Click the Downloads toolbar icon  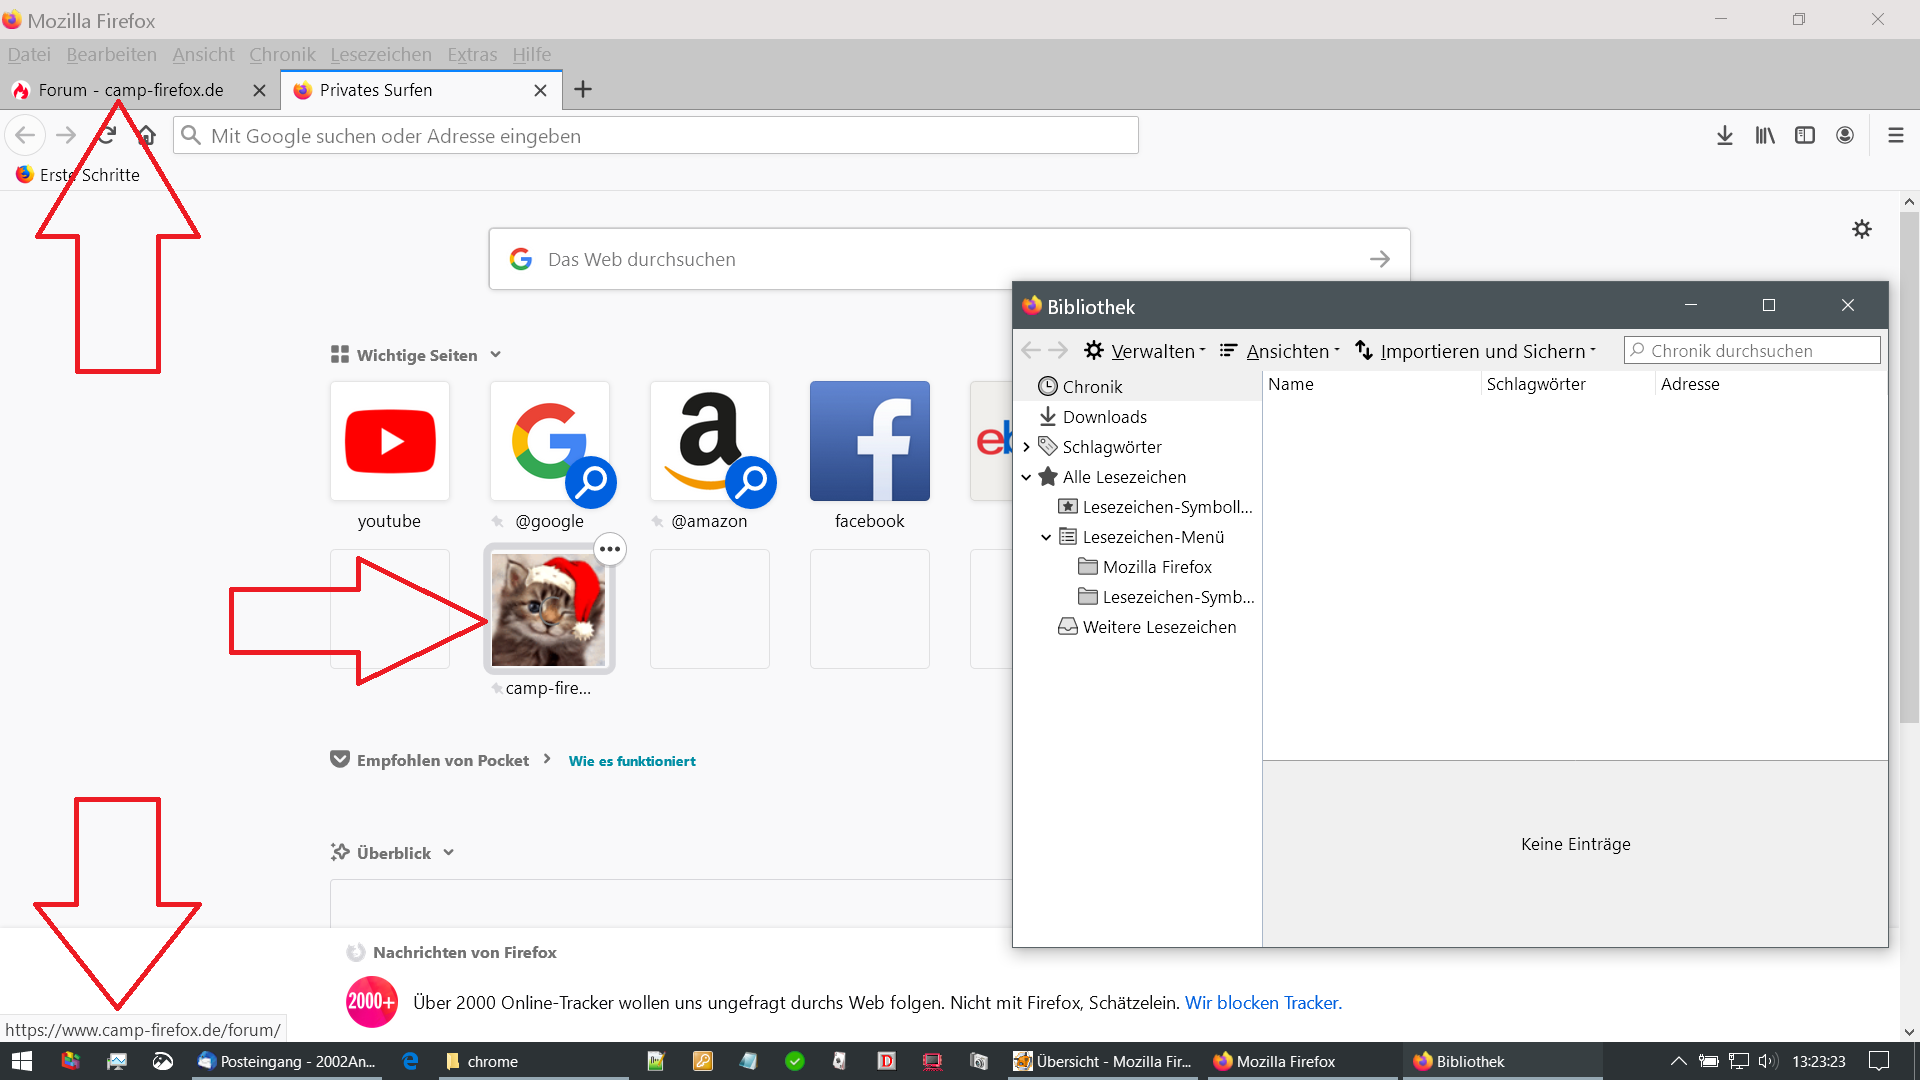[1724, 136]
